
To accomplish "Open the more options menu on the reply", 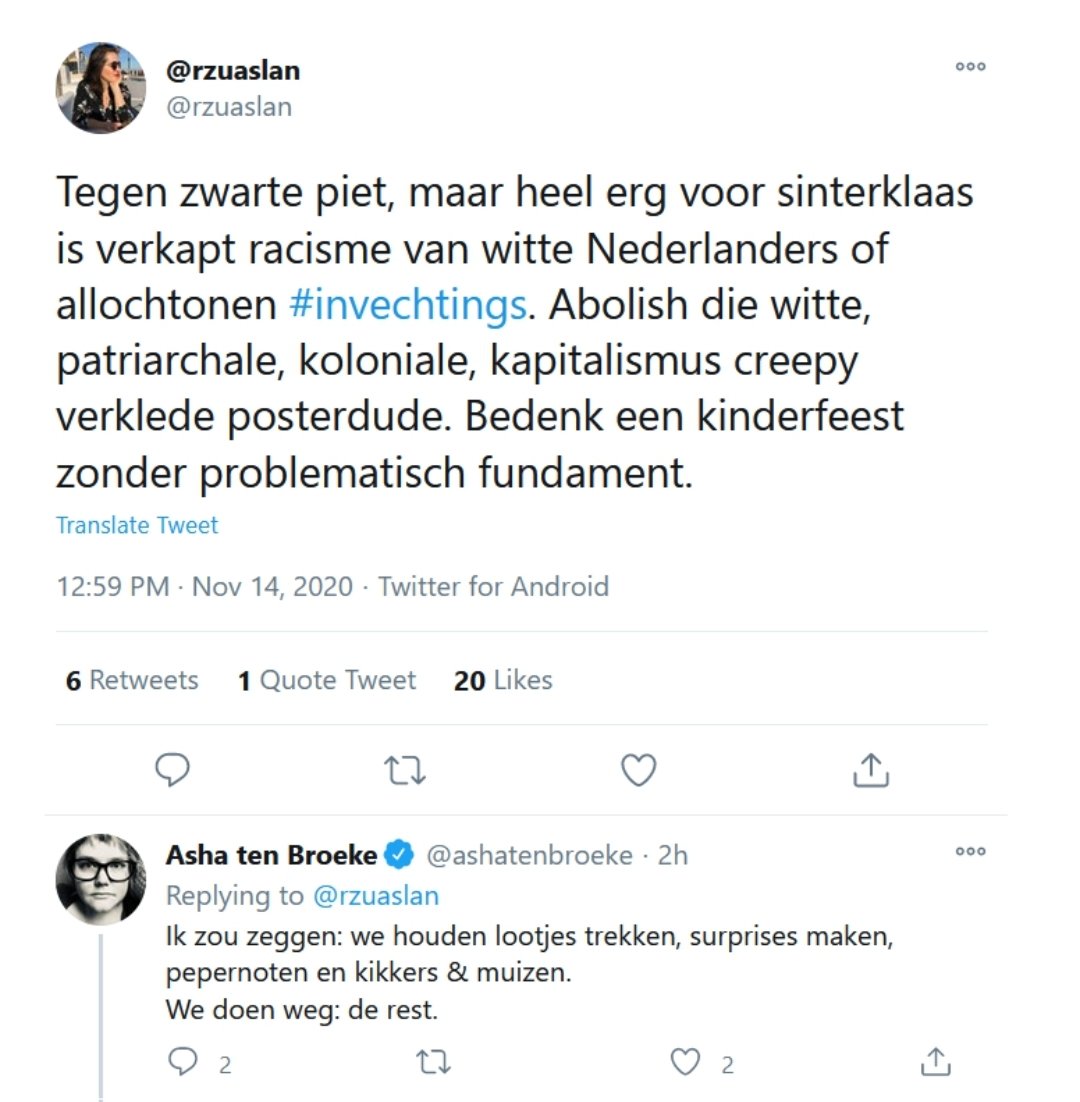I will click(969, 852).
